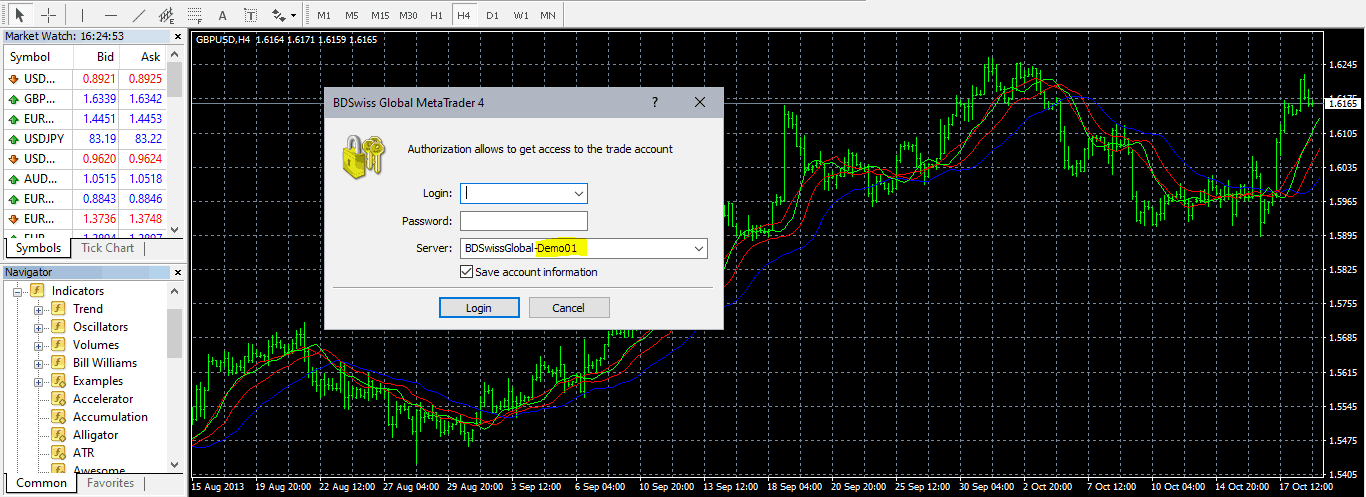Expand the Oscillators folder
Screen dimensions: 1366x497
pos(38,327)
